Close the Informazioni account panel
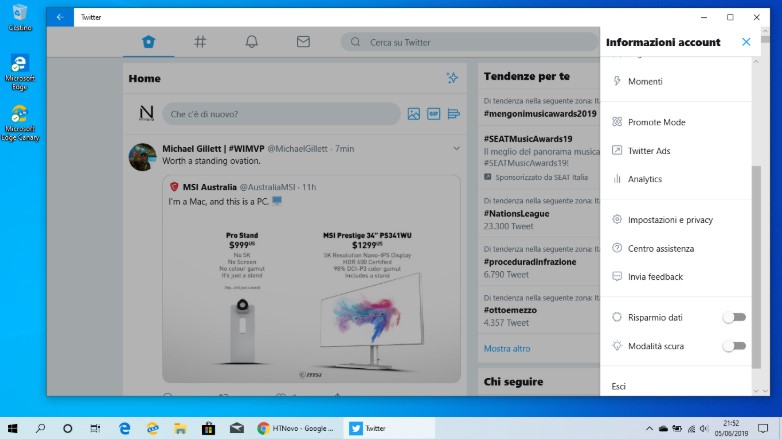Image resolution: width=782 pixels, height=439 pixels. coord(746,42)
